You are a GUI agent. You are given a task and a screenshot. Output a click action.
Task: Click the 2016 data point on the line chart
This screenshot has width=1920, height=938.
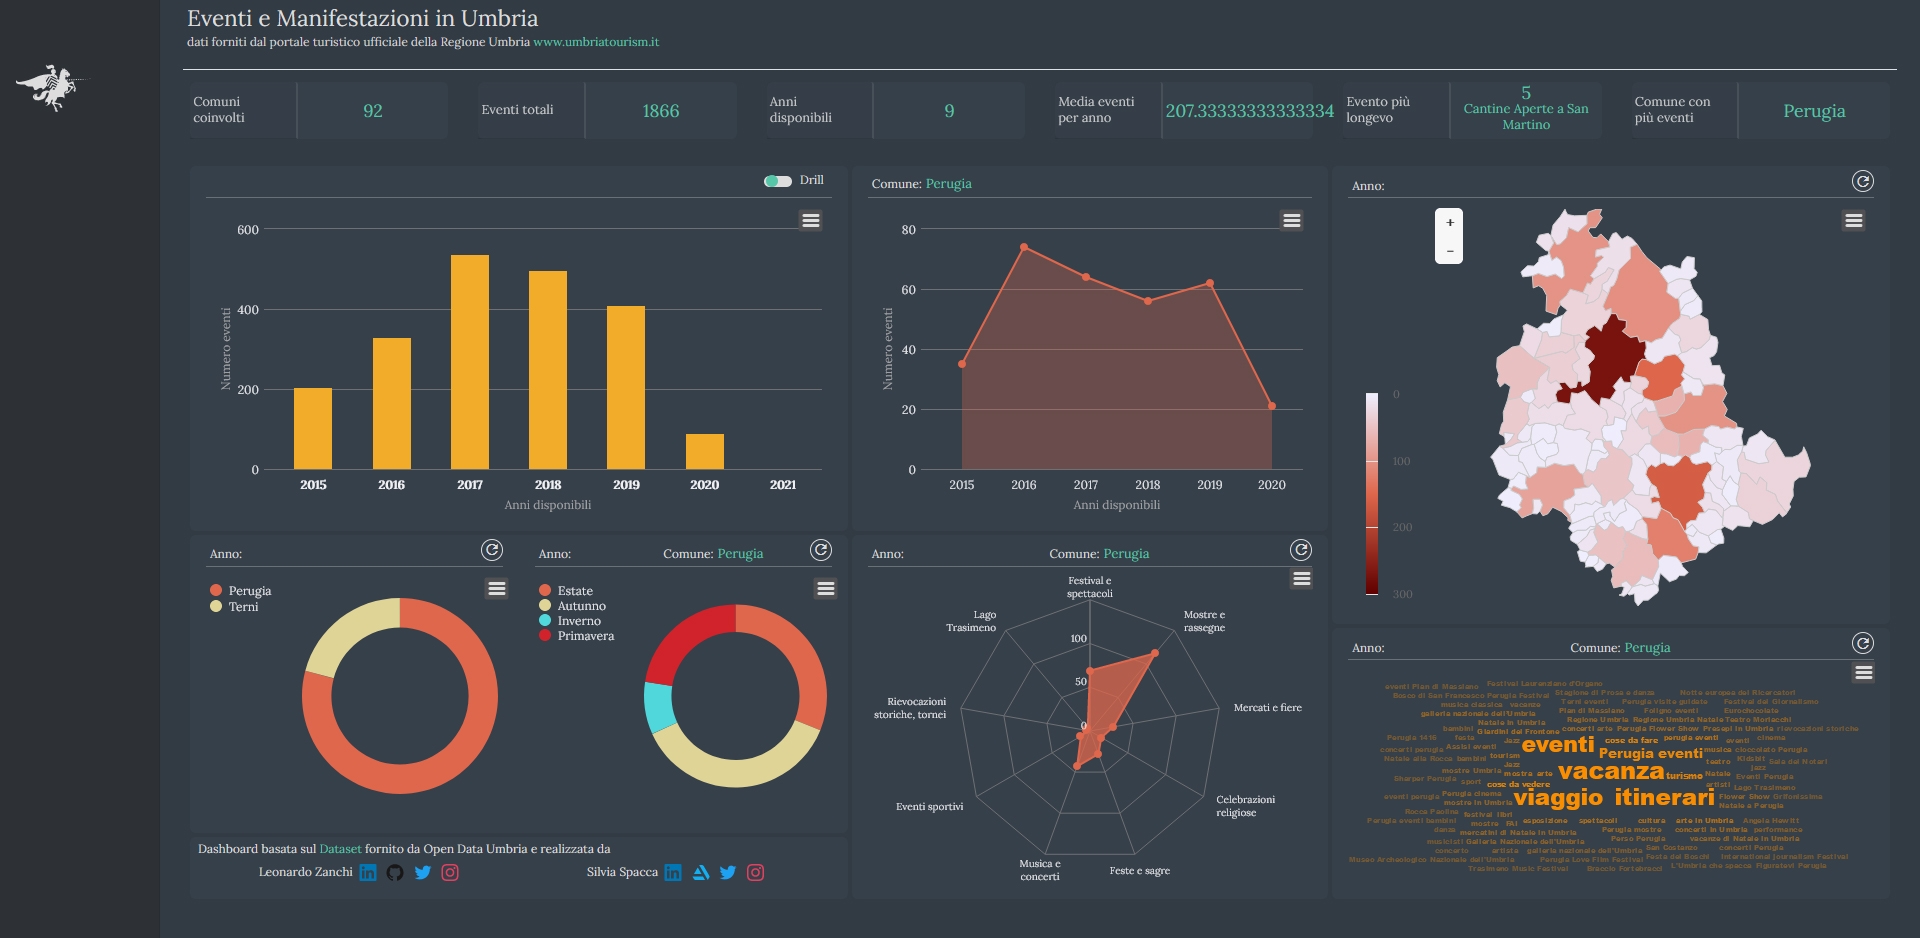coord(1024,247)
